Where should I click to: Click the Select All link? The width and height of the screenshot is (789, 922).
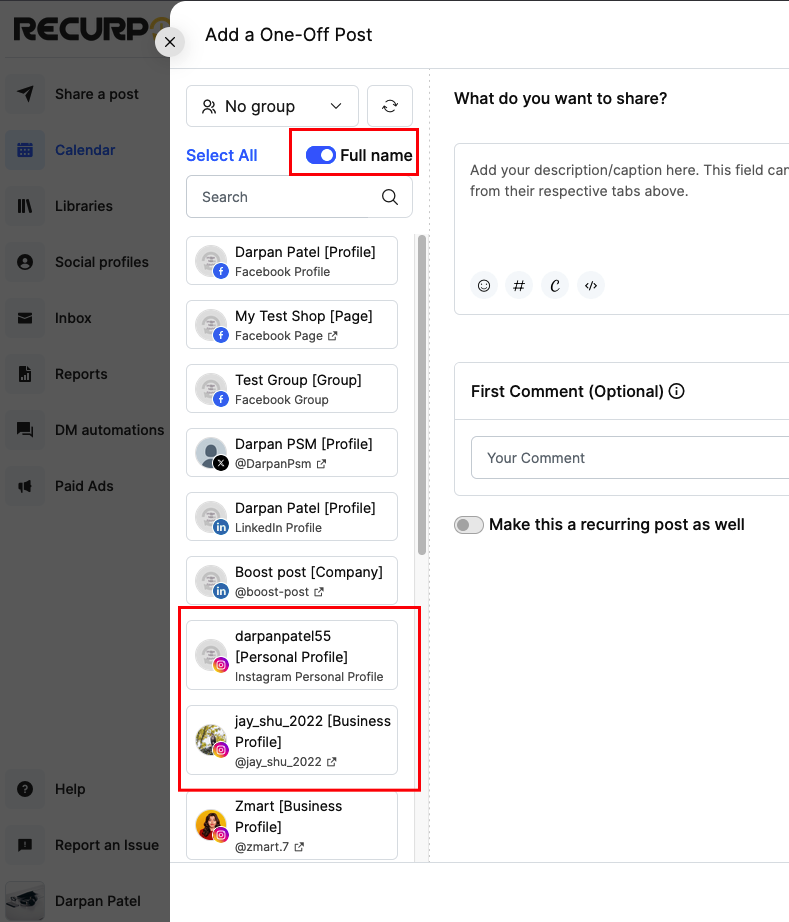[x=222, y=155]
